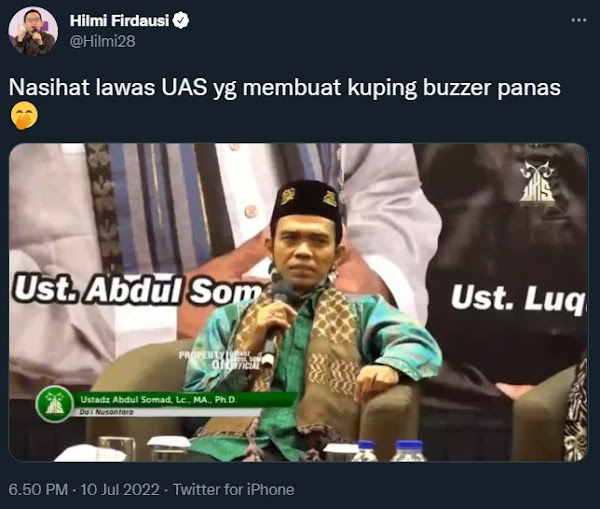This screenshot has width=600, height=509.
Task: Click the 6.50 PM timestamp
Action: click(38, 489)
